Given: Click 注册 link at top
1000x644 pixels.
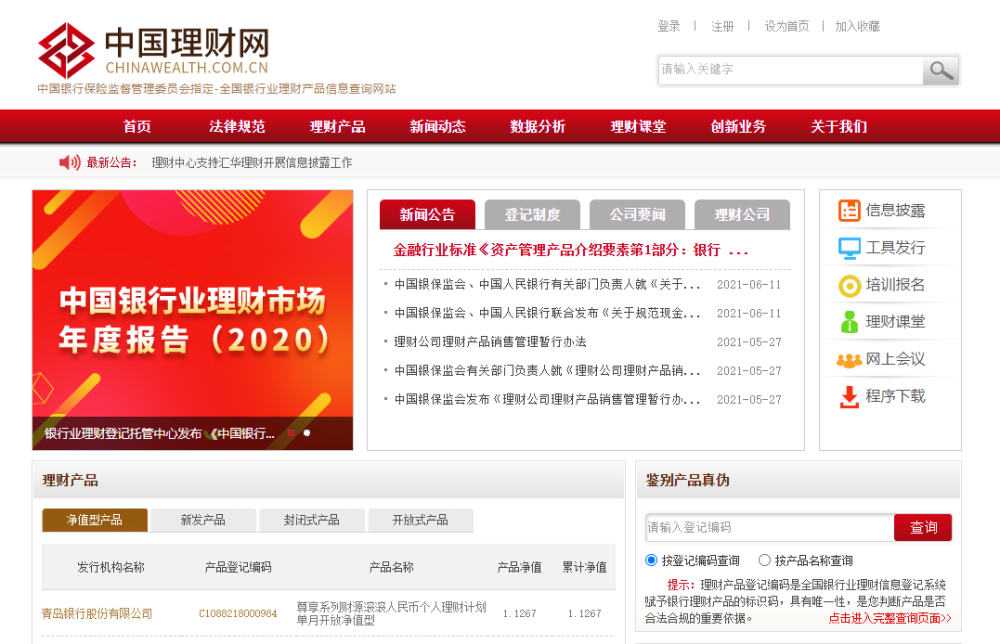Looking at the screenshot, I should [722, 26].
